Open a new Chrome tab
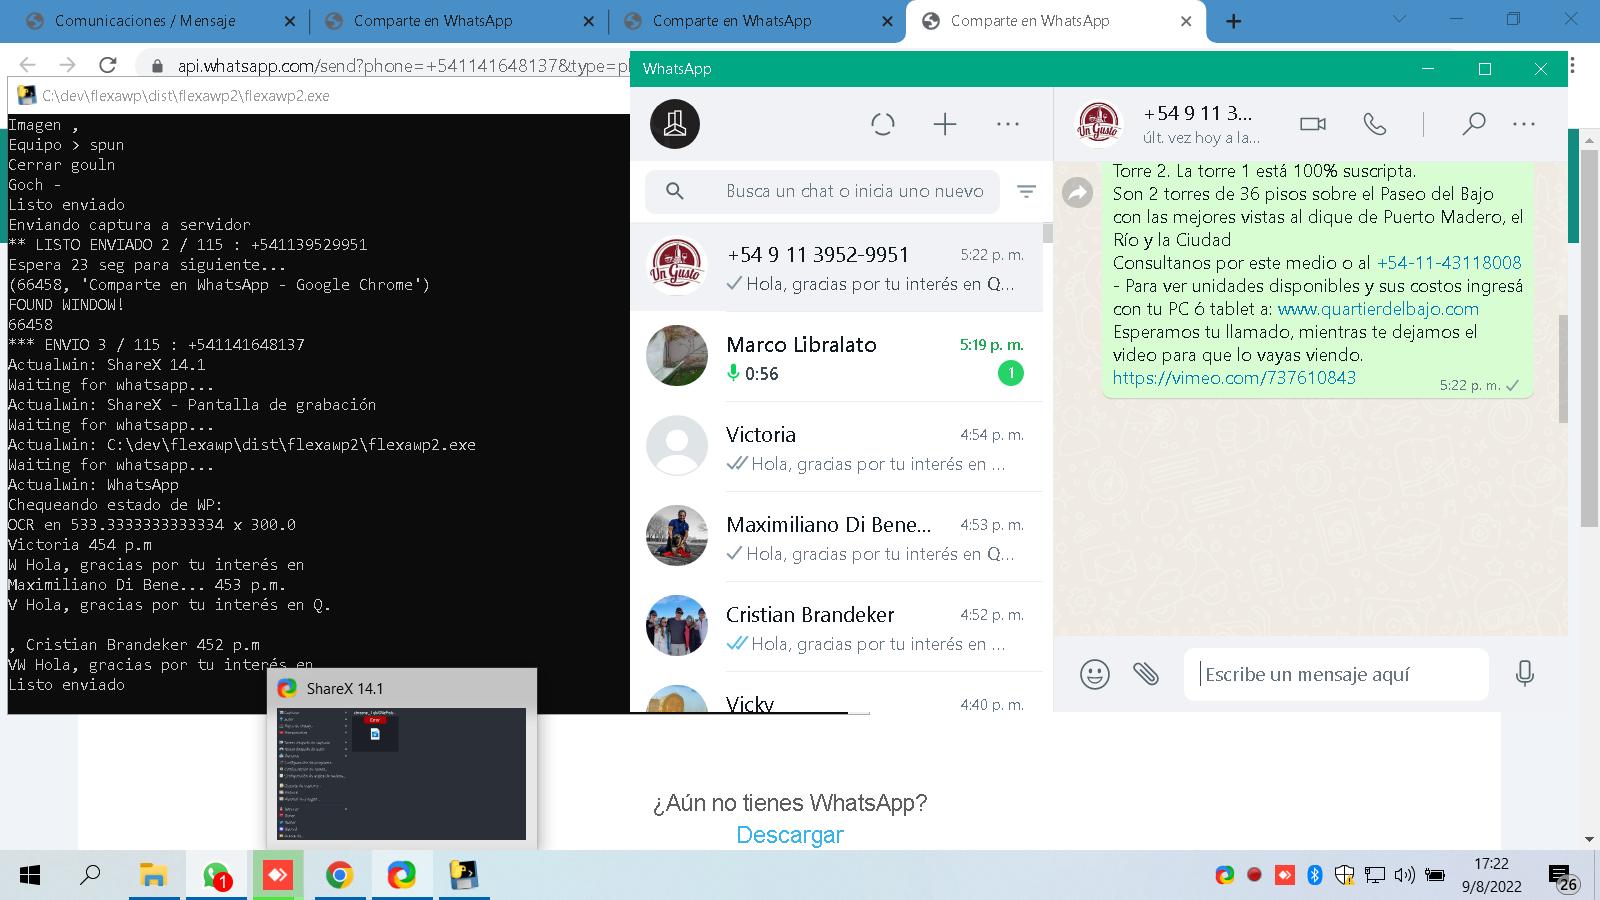The height and width of the screenshot is (900, 1600). tap(1234, 21)
